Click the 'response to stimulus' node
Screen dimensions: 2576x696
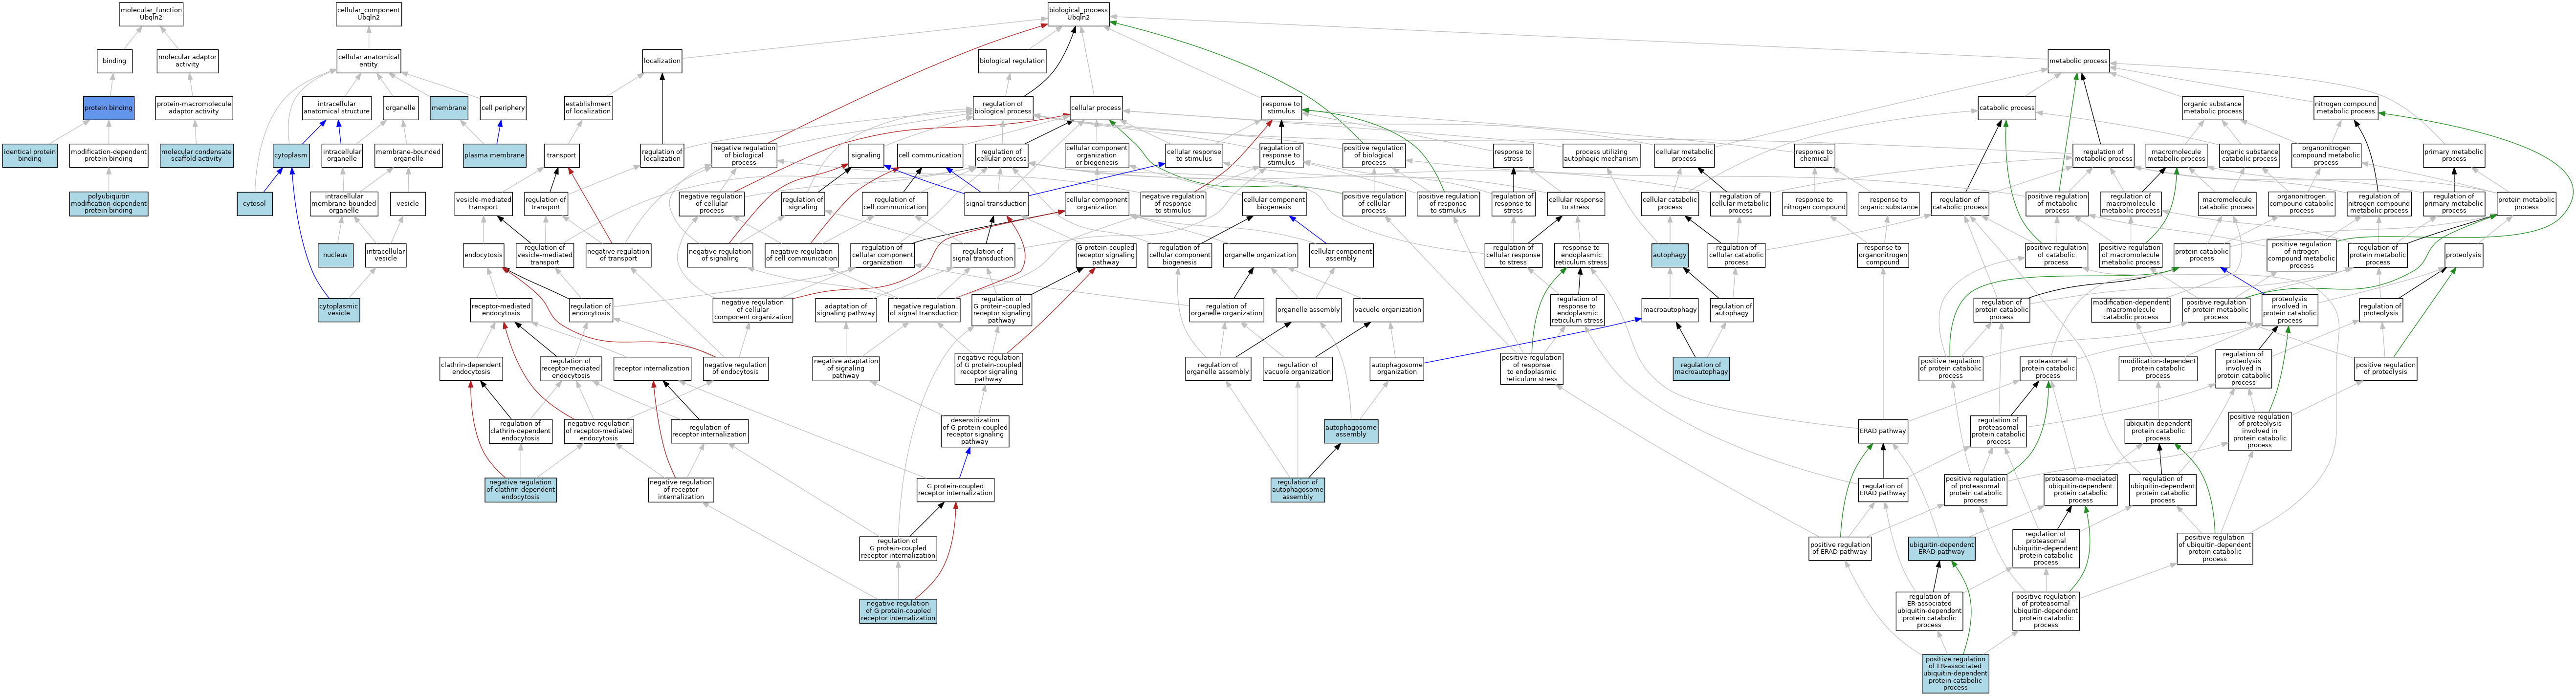pyautogui.click(x=1281, y=108)
